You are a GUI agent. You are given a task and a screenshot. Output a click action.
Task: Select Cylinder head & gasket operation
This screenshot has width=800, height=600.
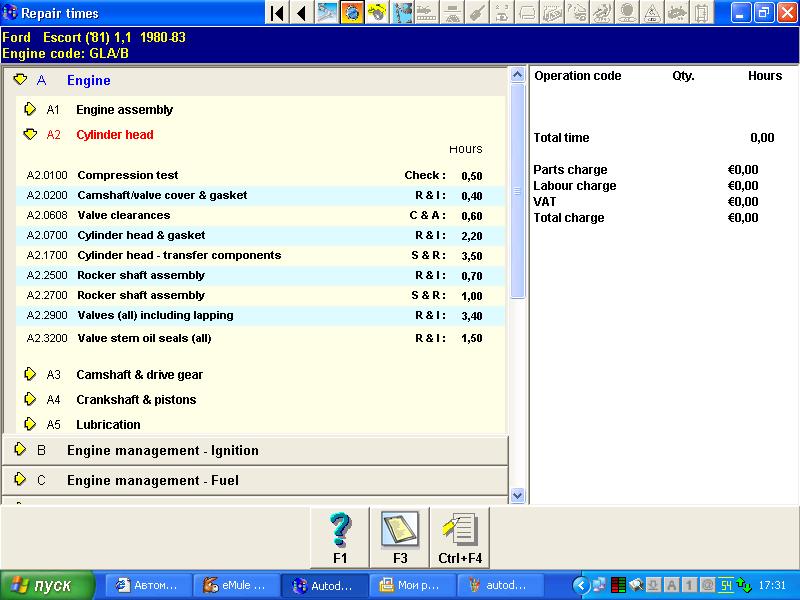pyautogui.click(x=260, y=235)
